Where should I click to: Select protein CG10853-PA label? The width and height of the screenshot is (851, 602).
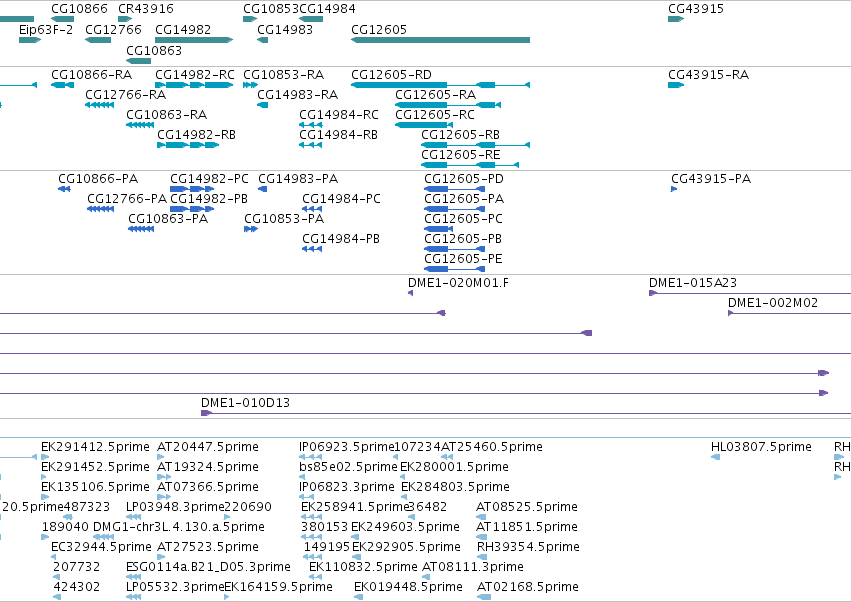(284, 219)
